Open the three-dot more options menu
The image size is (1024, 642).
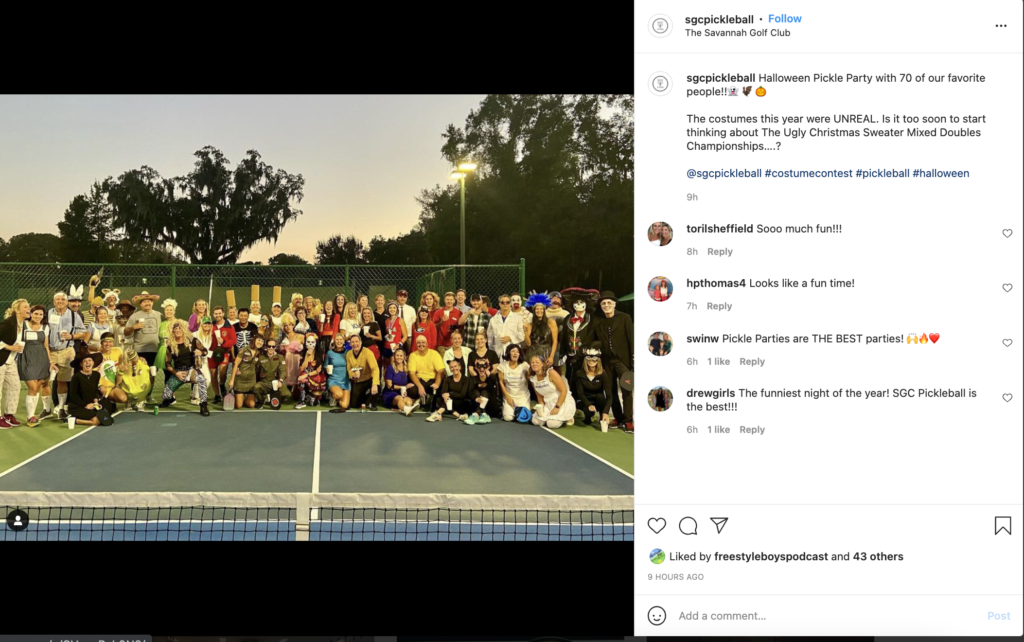point(1000,25)
